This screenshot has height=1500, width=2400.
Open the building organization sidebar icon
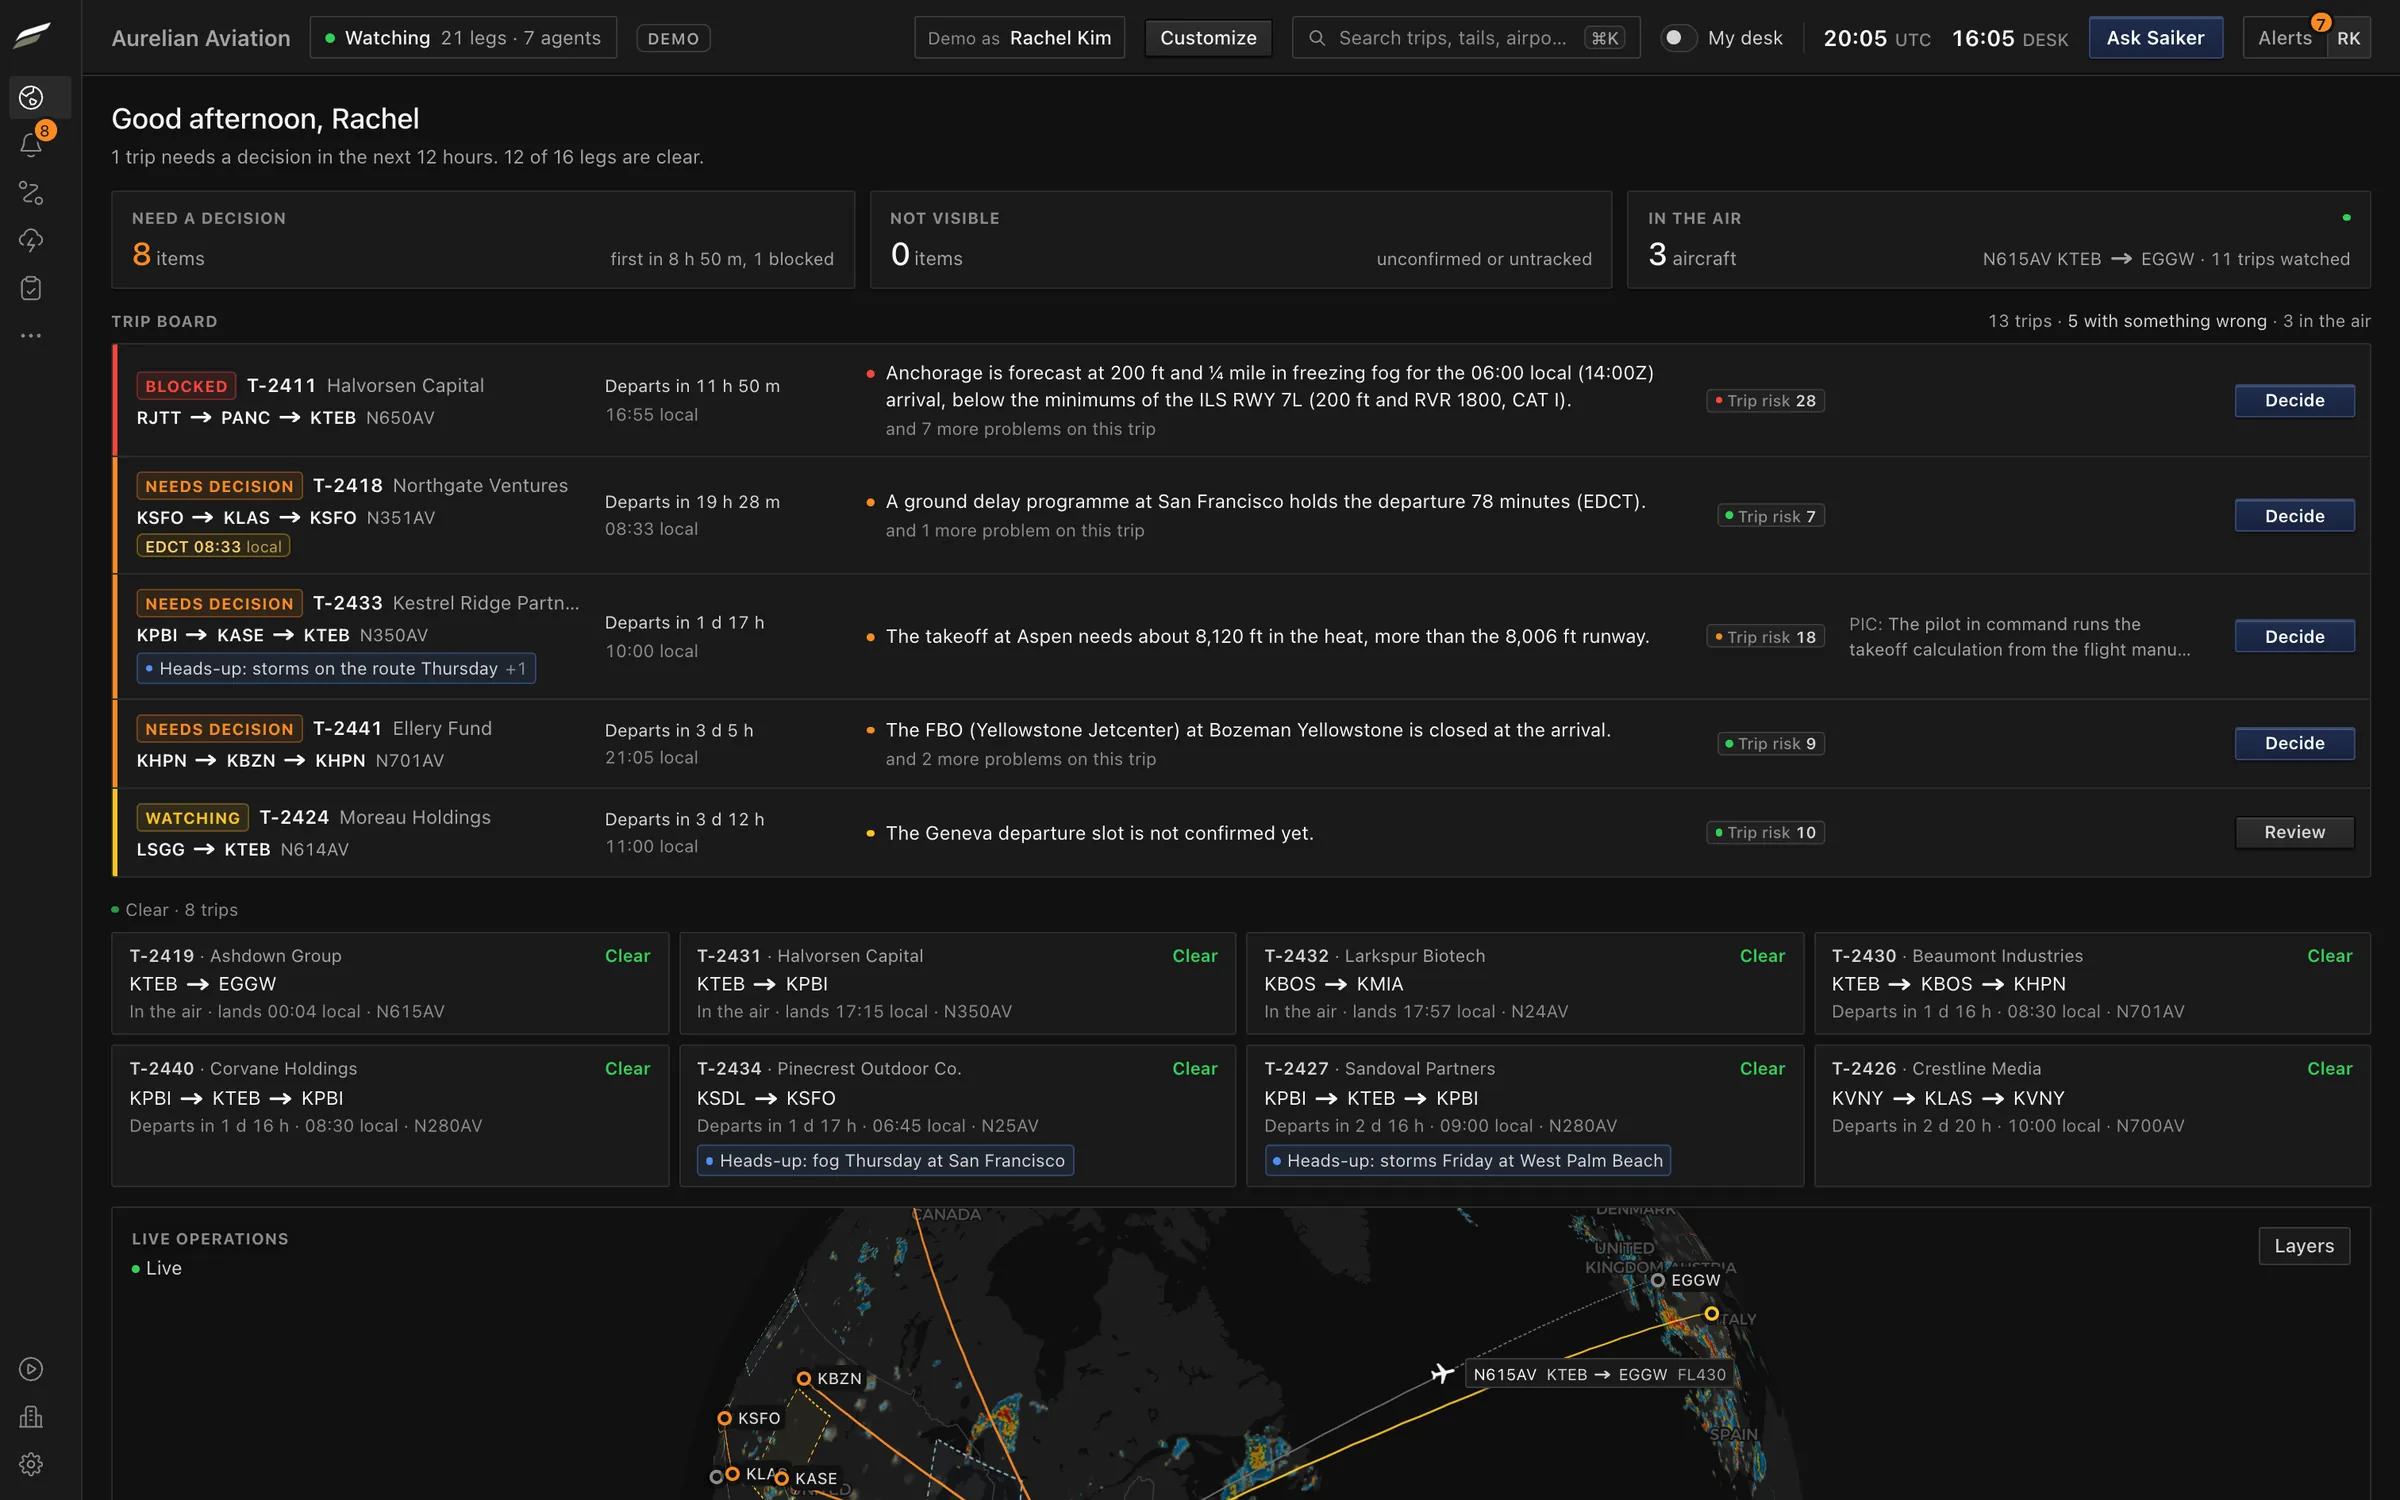click(31, 1417)
